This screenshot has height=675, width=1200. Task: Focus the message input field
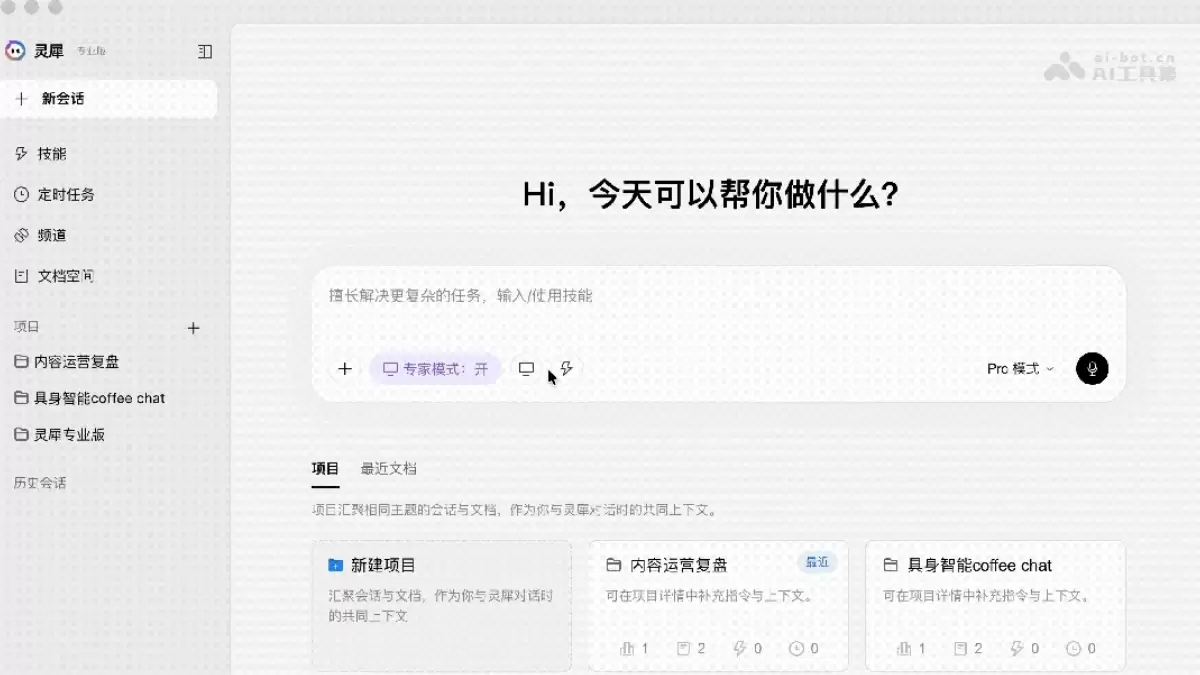(x=718, y=296)
